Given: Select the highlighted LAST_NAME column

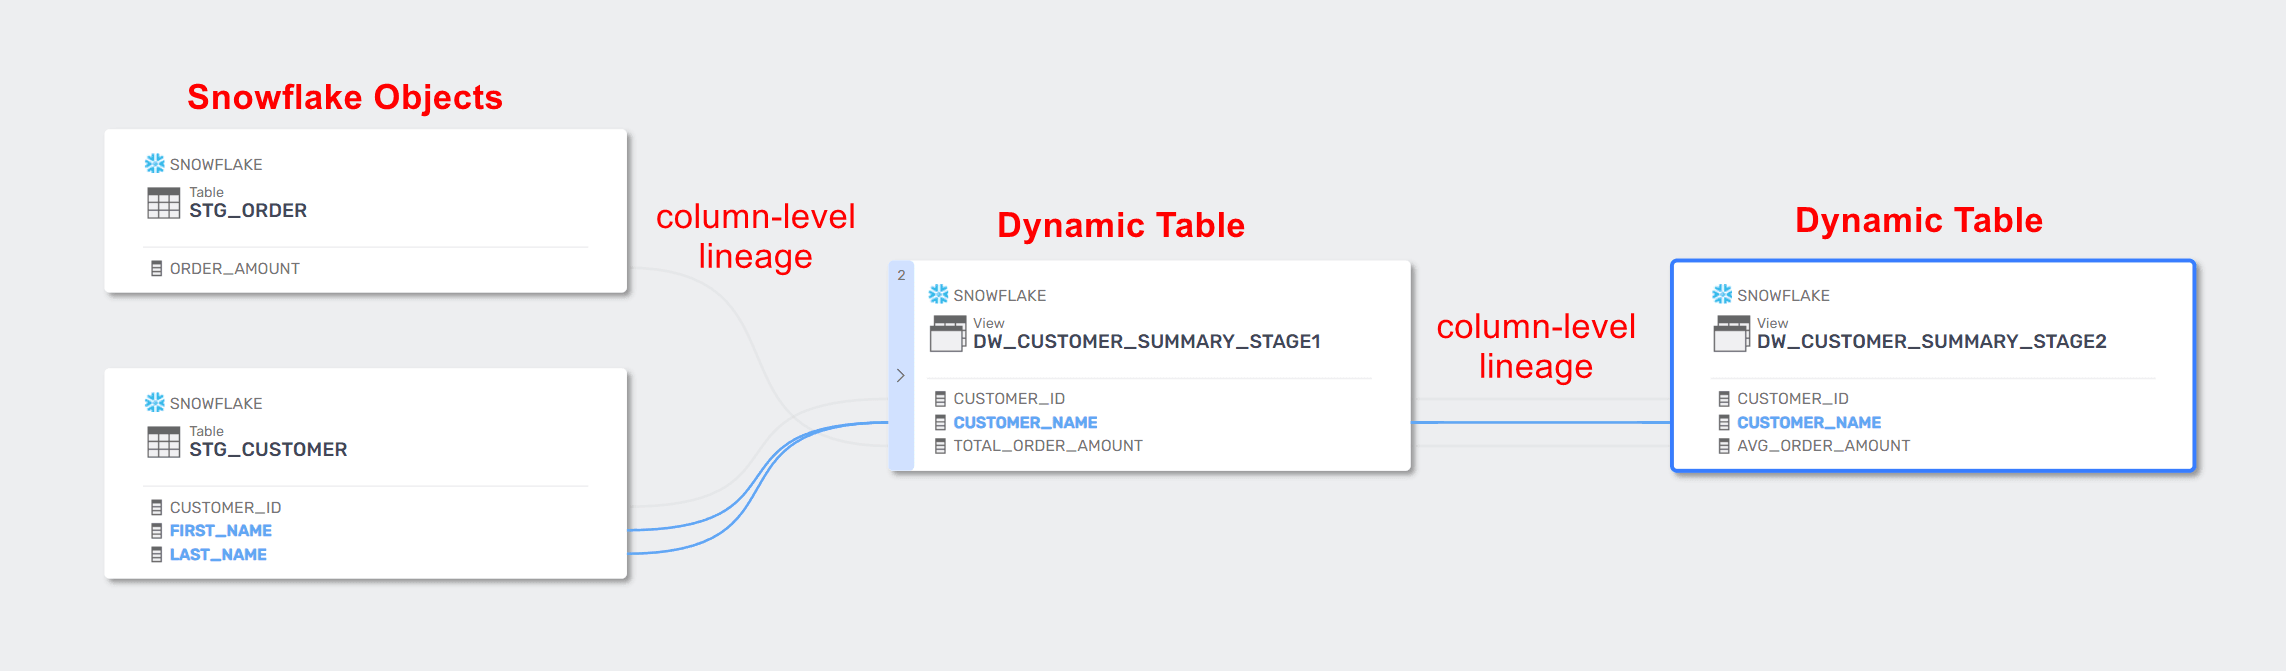Looking at the screenshot, I should (218, 555).
